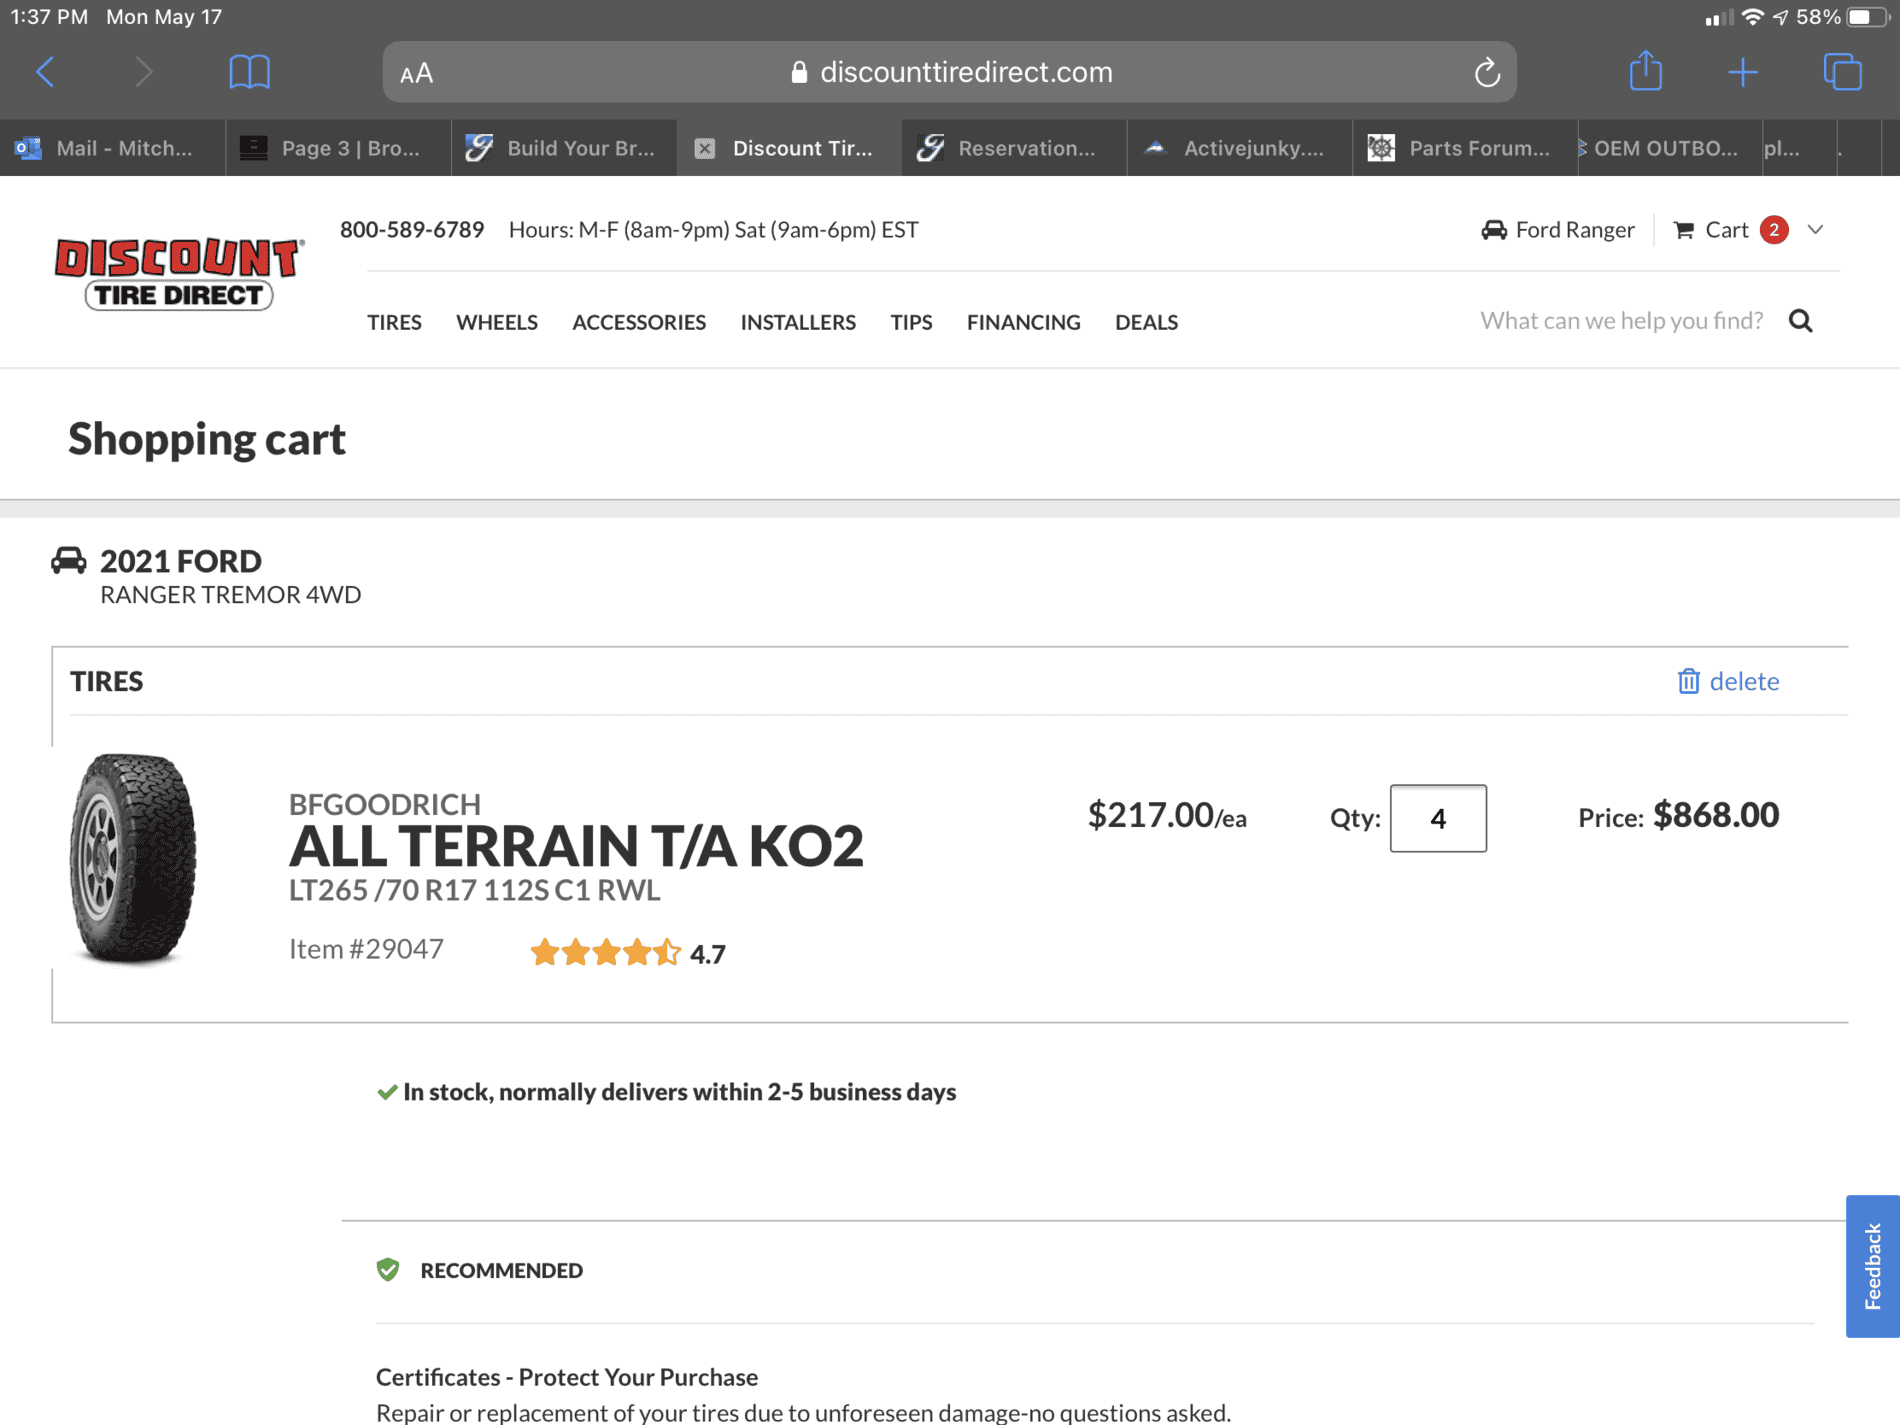Click the BFGOODRICH brand name
1900x1425 pixels.
[x=385, y=803]
